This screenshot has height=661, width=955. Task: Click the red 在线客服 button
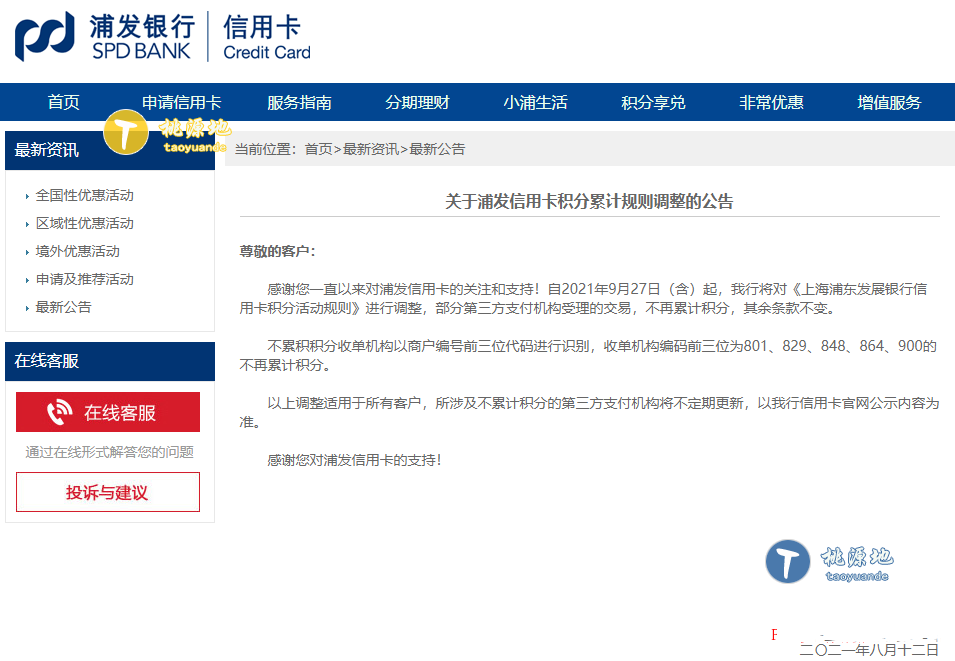click(108, 412)
